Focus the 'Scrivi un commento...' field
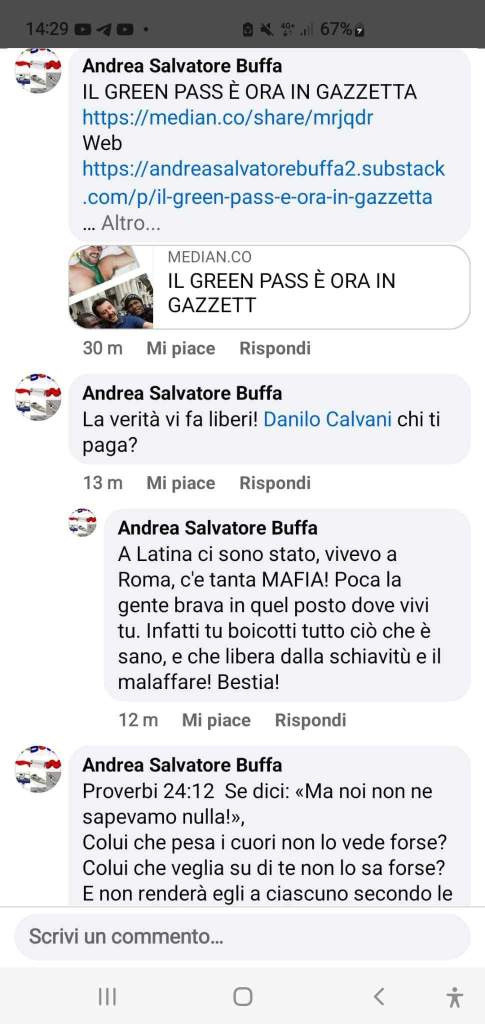The width and height of the screenshot is (485, 1024). (242, 936)
